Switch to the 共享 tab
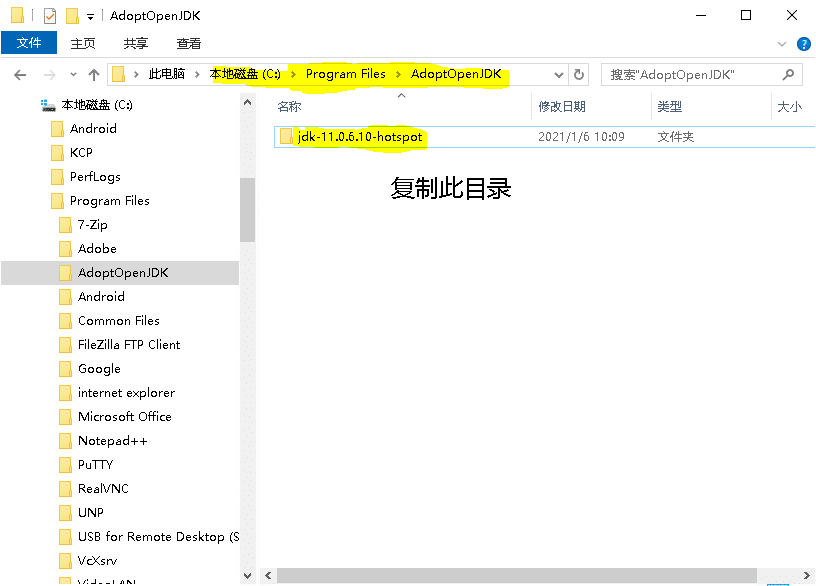 (136, 43)
